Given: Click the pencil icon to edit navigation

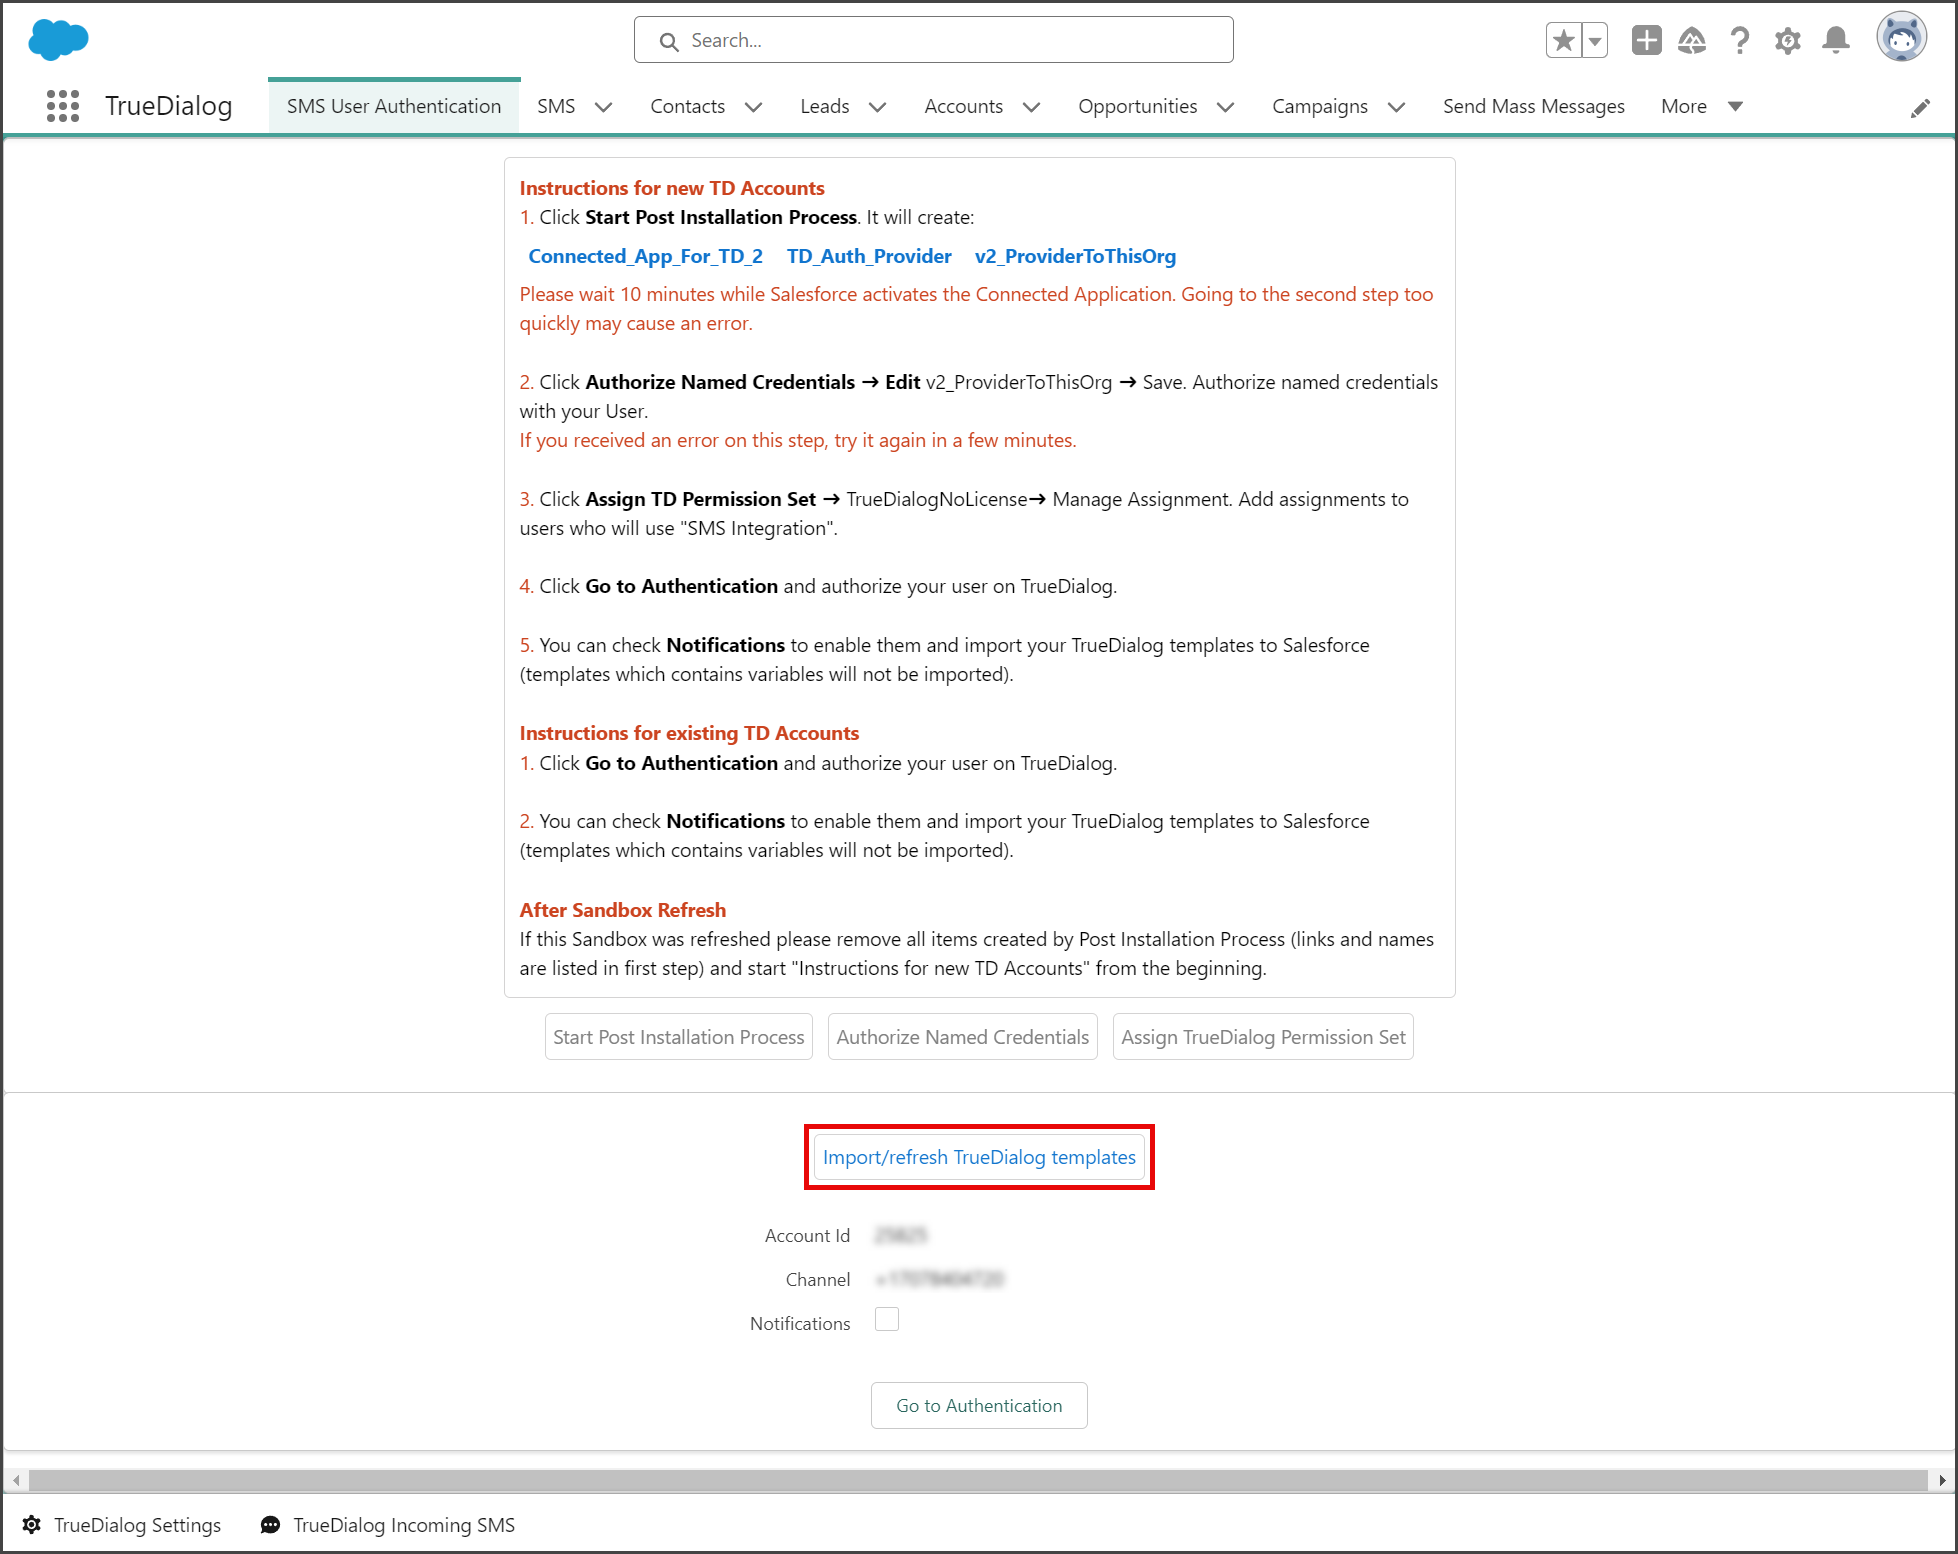Looking at the screenshot, I should tap(1920, 108).
